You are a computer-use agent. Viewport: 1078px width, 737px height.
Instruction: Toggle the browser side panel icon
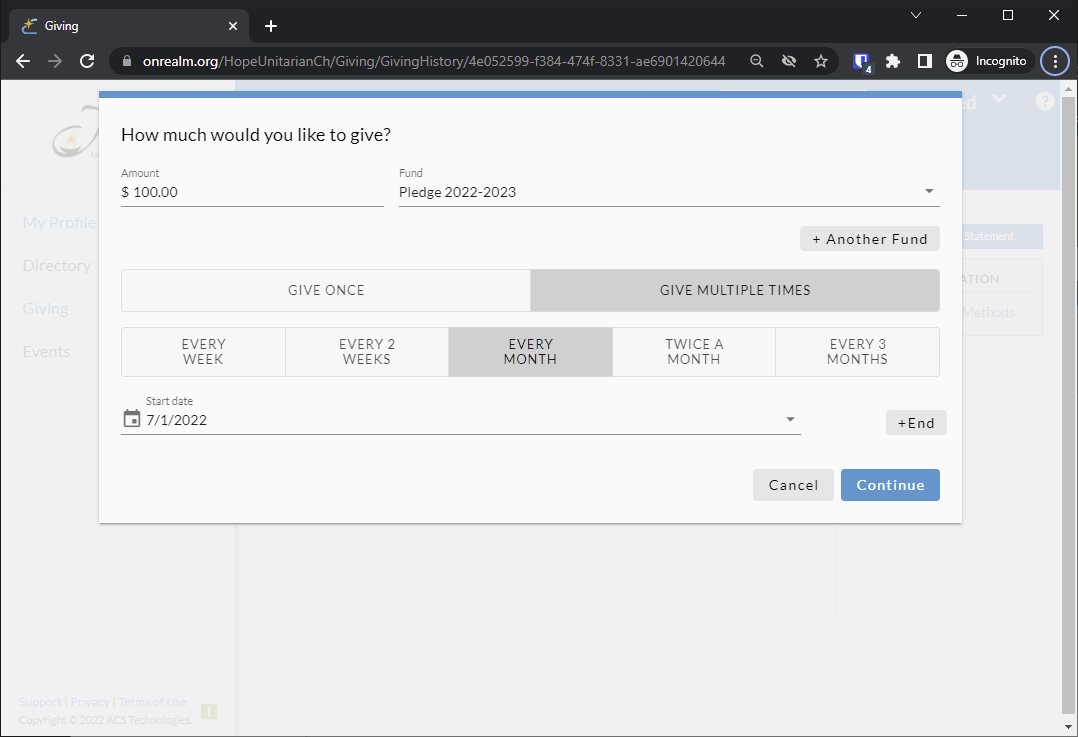925,61
